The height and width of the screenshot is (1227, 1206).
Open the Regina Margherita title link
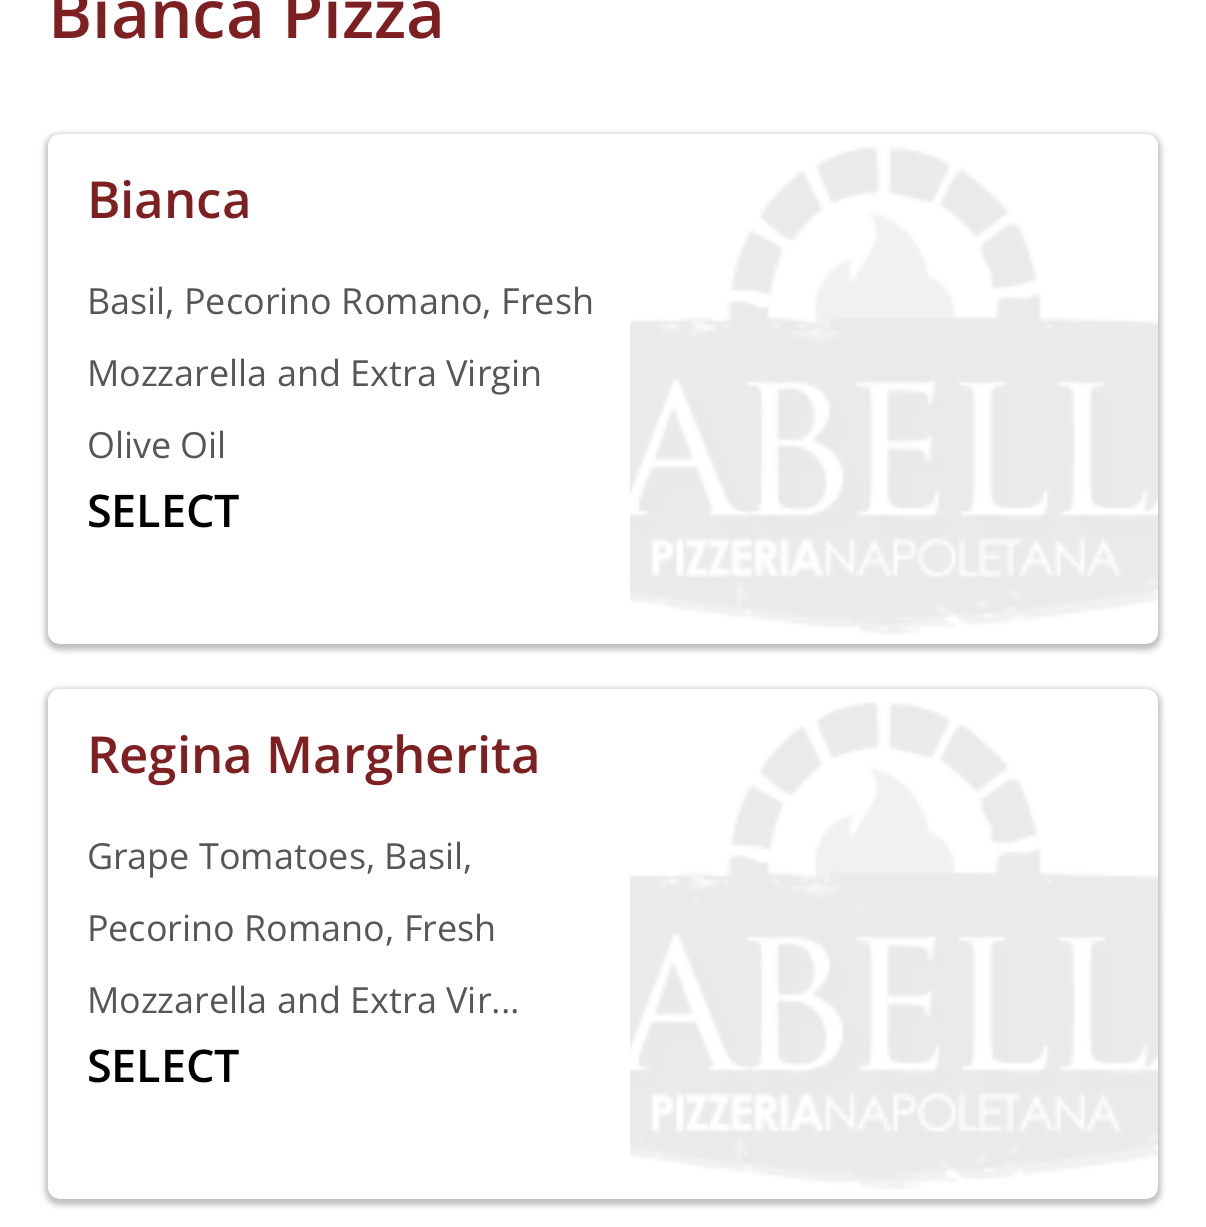(x=313, y=754)
